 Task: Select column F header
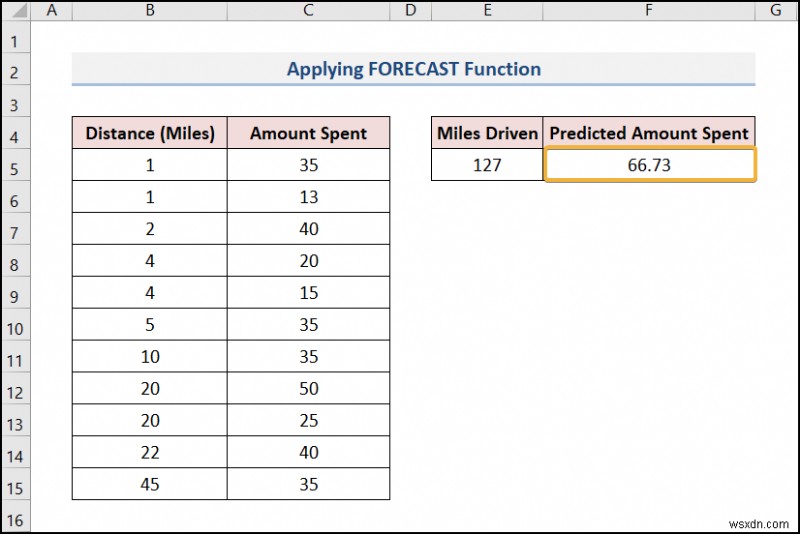point(649,10)
